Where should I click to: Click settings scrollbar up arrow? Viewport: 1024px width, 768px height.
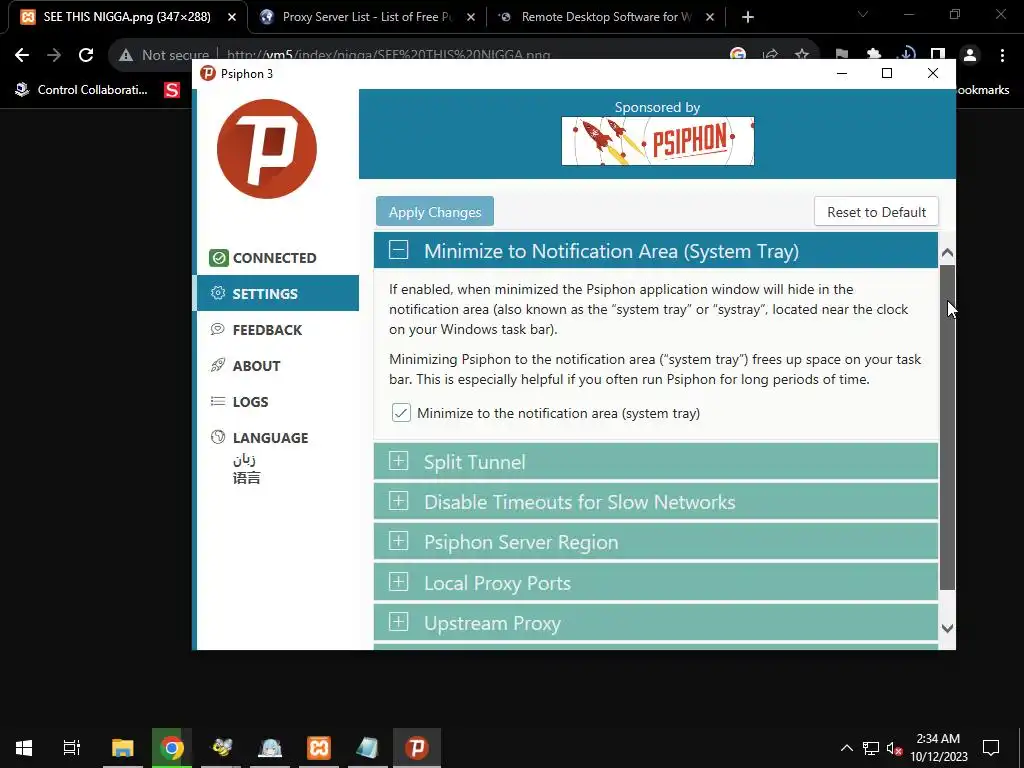[x=947, y=253]
